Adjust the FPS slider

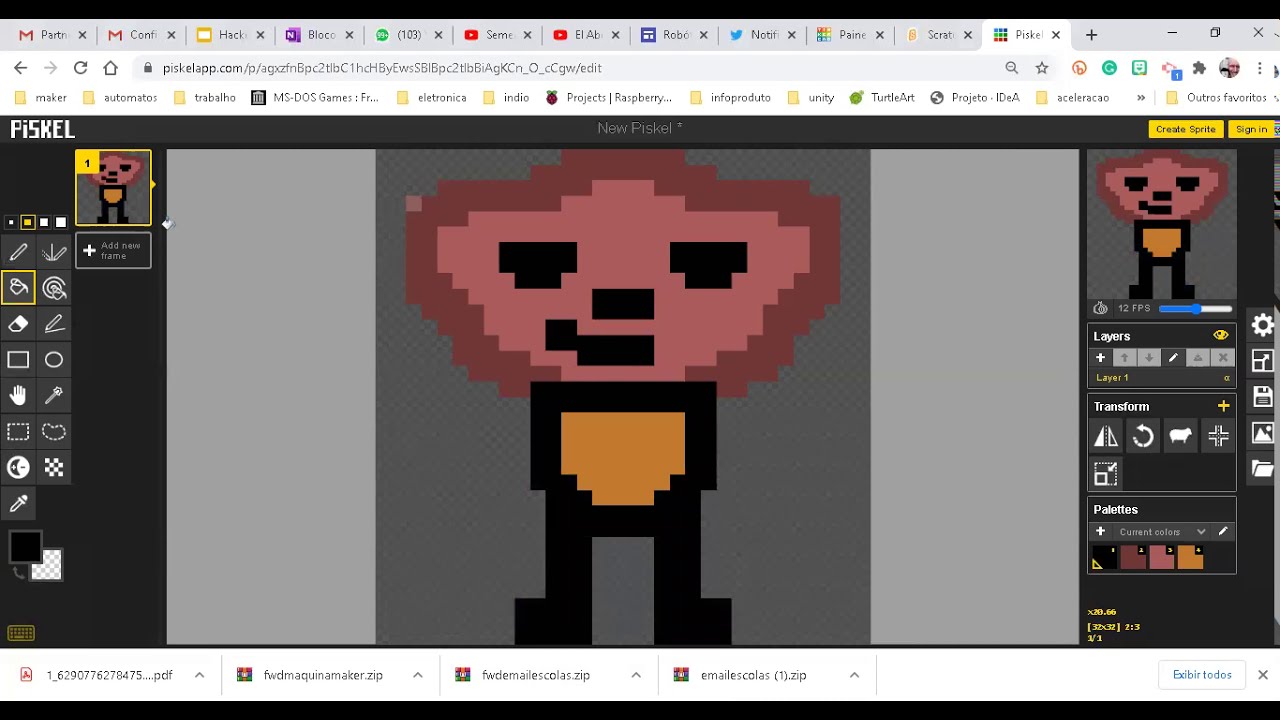click(1195, 308)
